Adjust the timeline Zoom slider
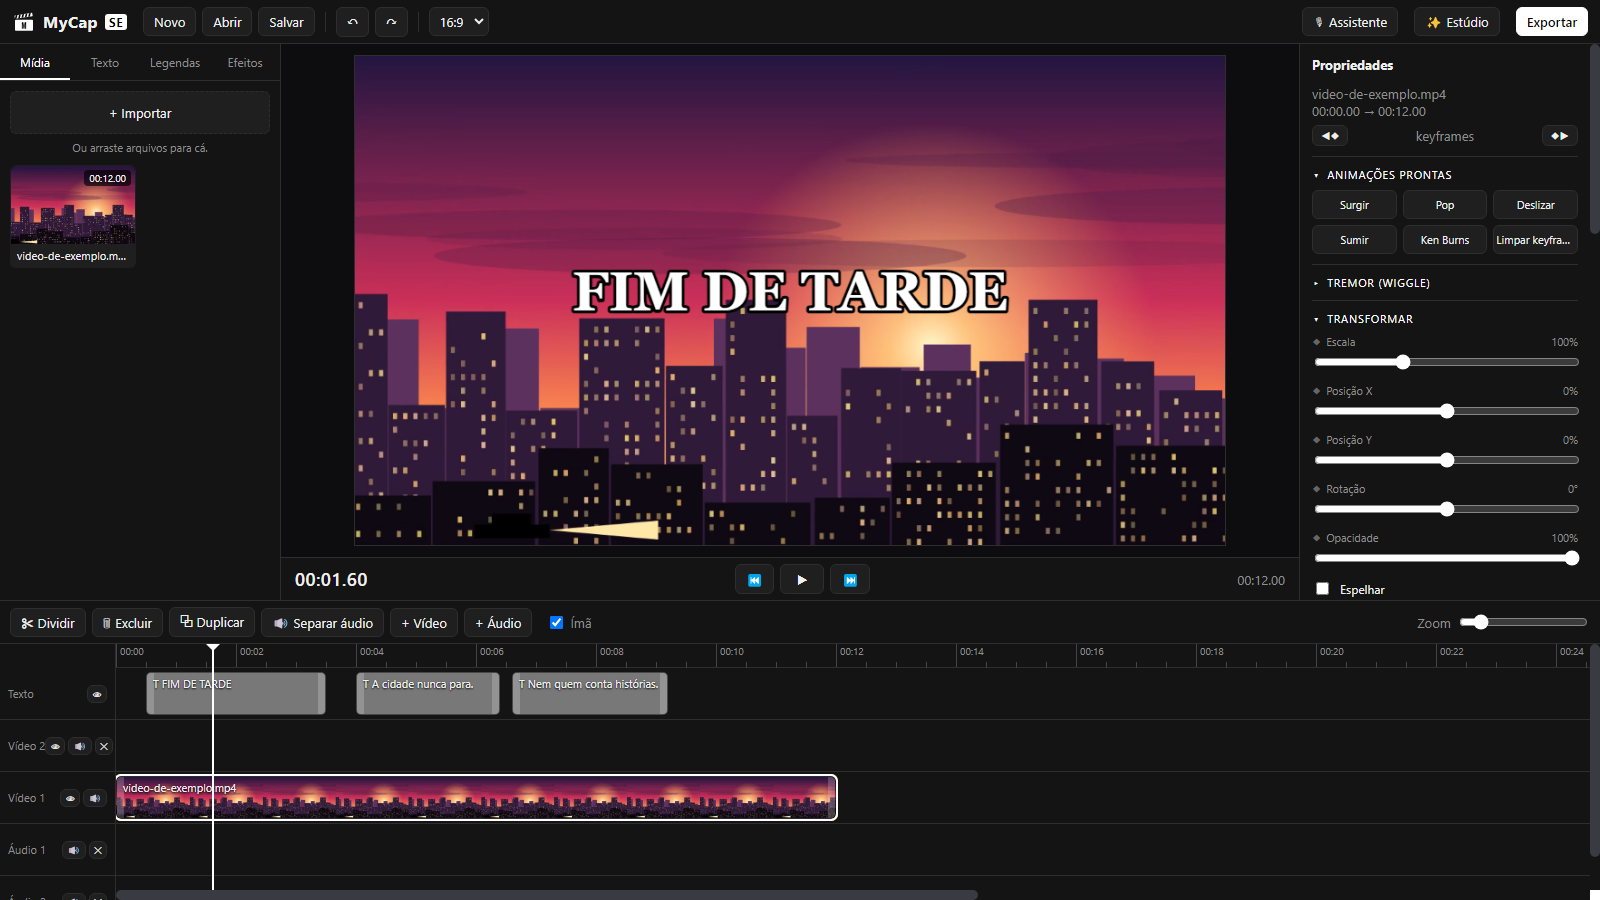 pyautogui.click(x=1523, y=622)
